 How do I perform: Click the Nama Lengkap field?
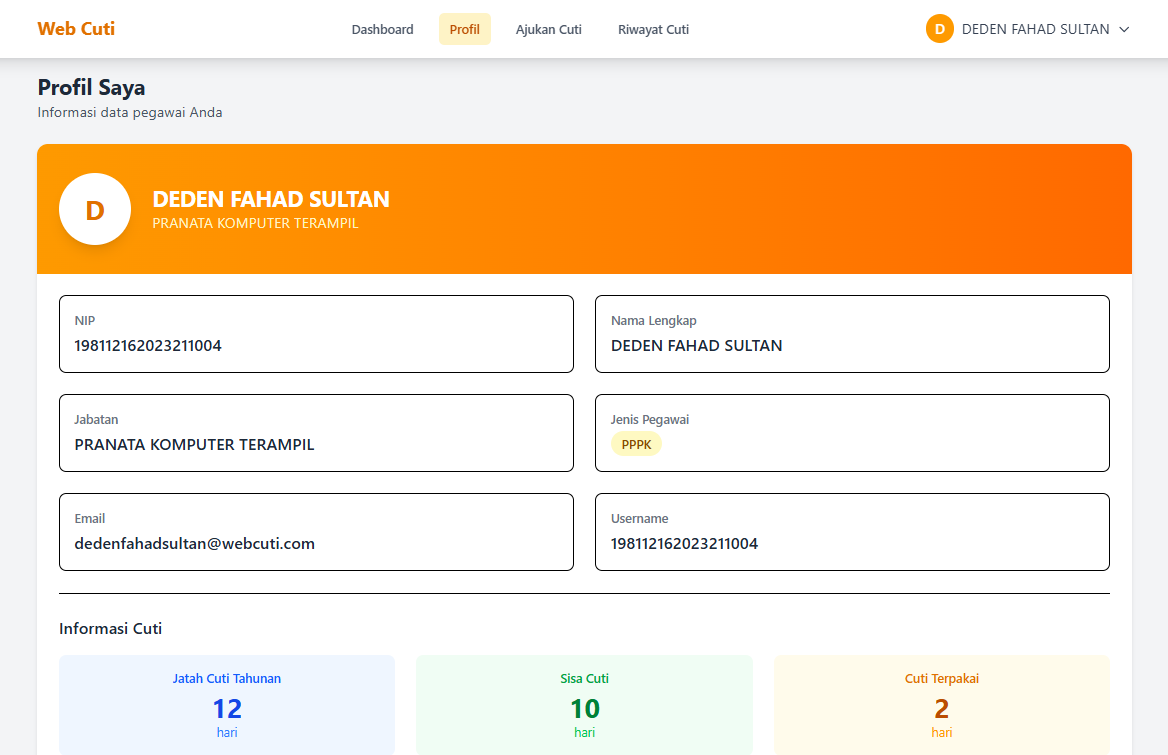coord(852,334)
